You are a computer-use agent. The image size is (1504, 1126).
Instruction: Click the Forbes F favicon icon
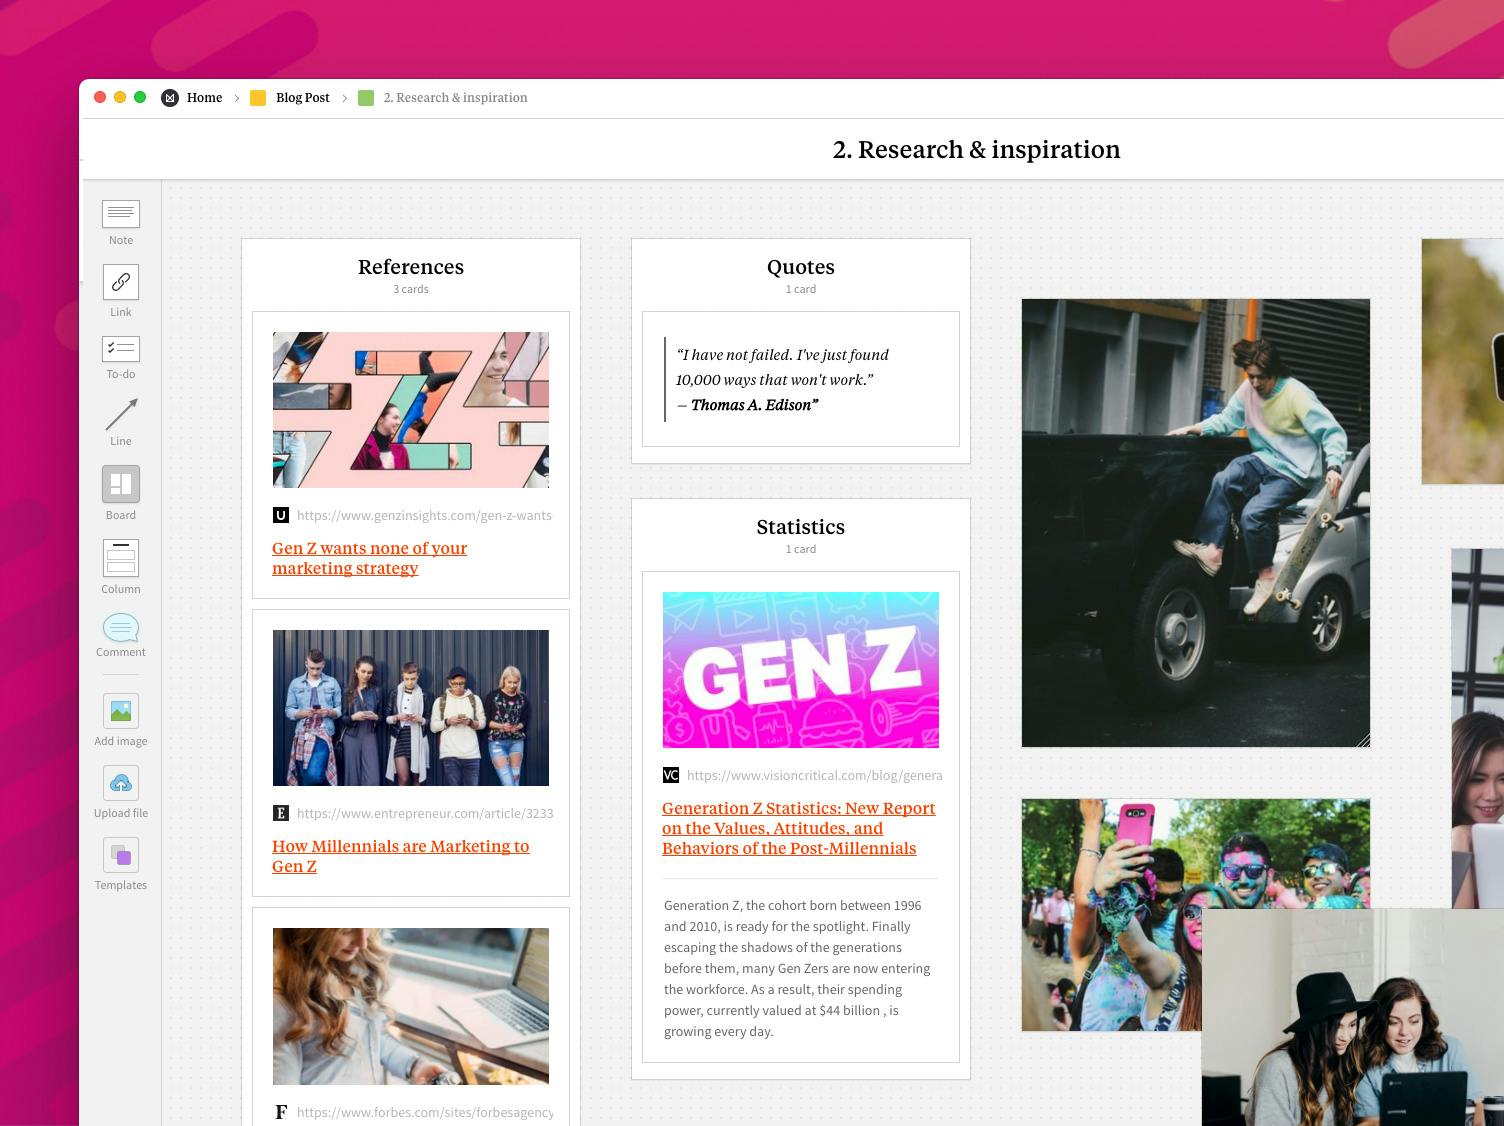pyautogui.click(x=281, y=1112)
